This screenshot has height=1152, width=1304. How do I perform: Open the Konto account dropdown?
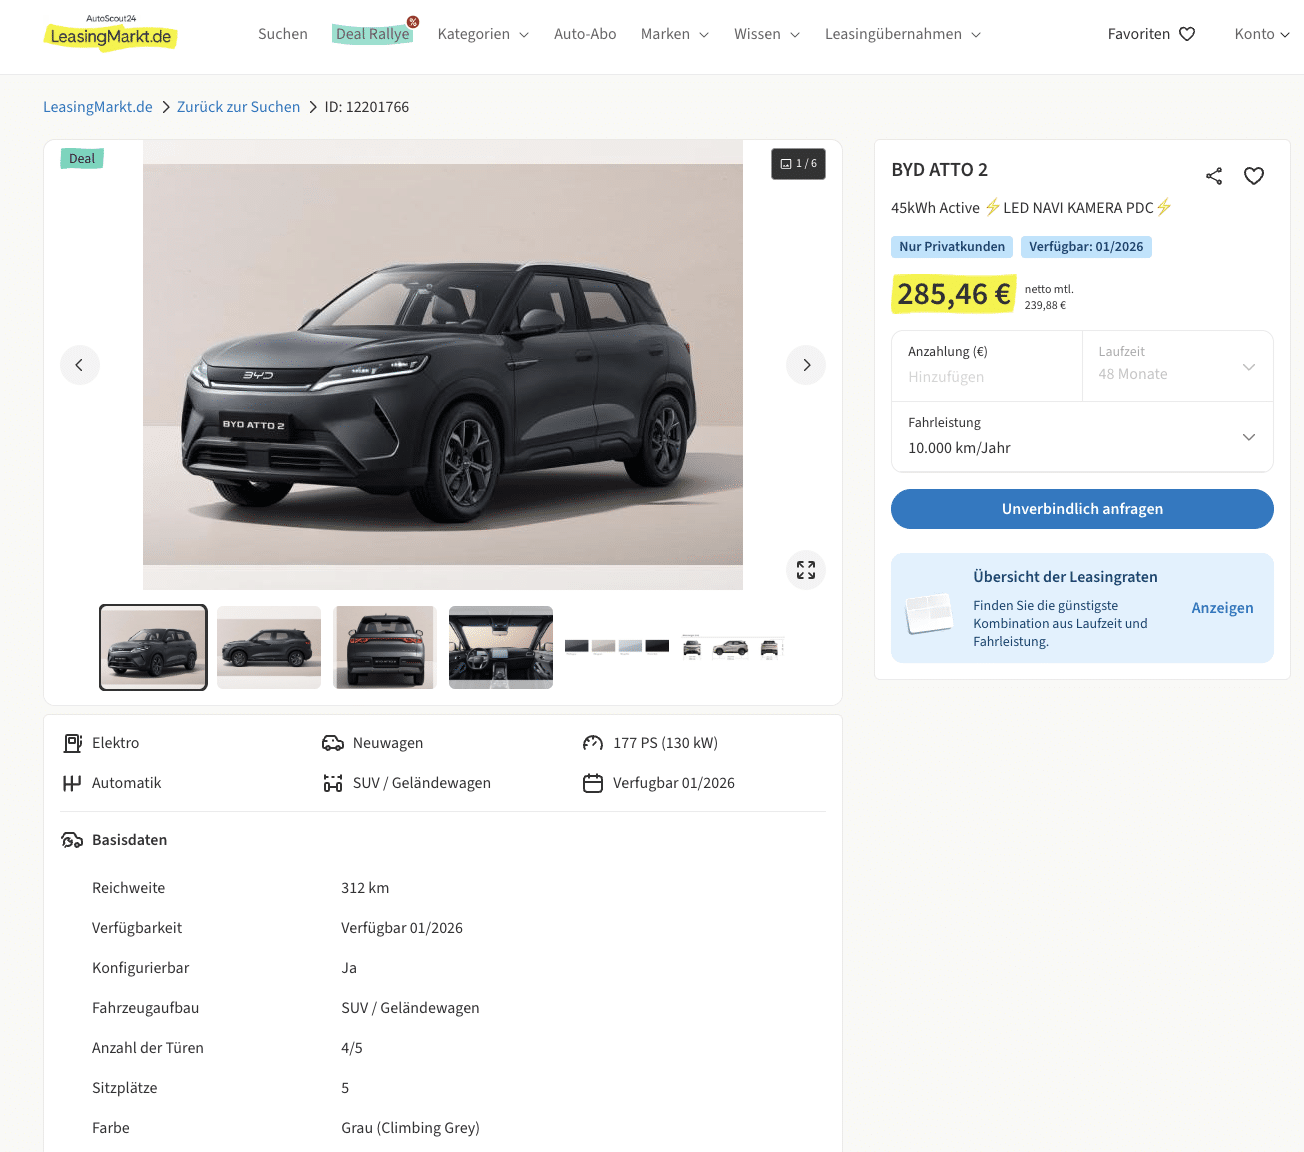(1262, 34)
